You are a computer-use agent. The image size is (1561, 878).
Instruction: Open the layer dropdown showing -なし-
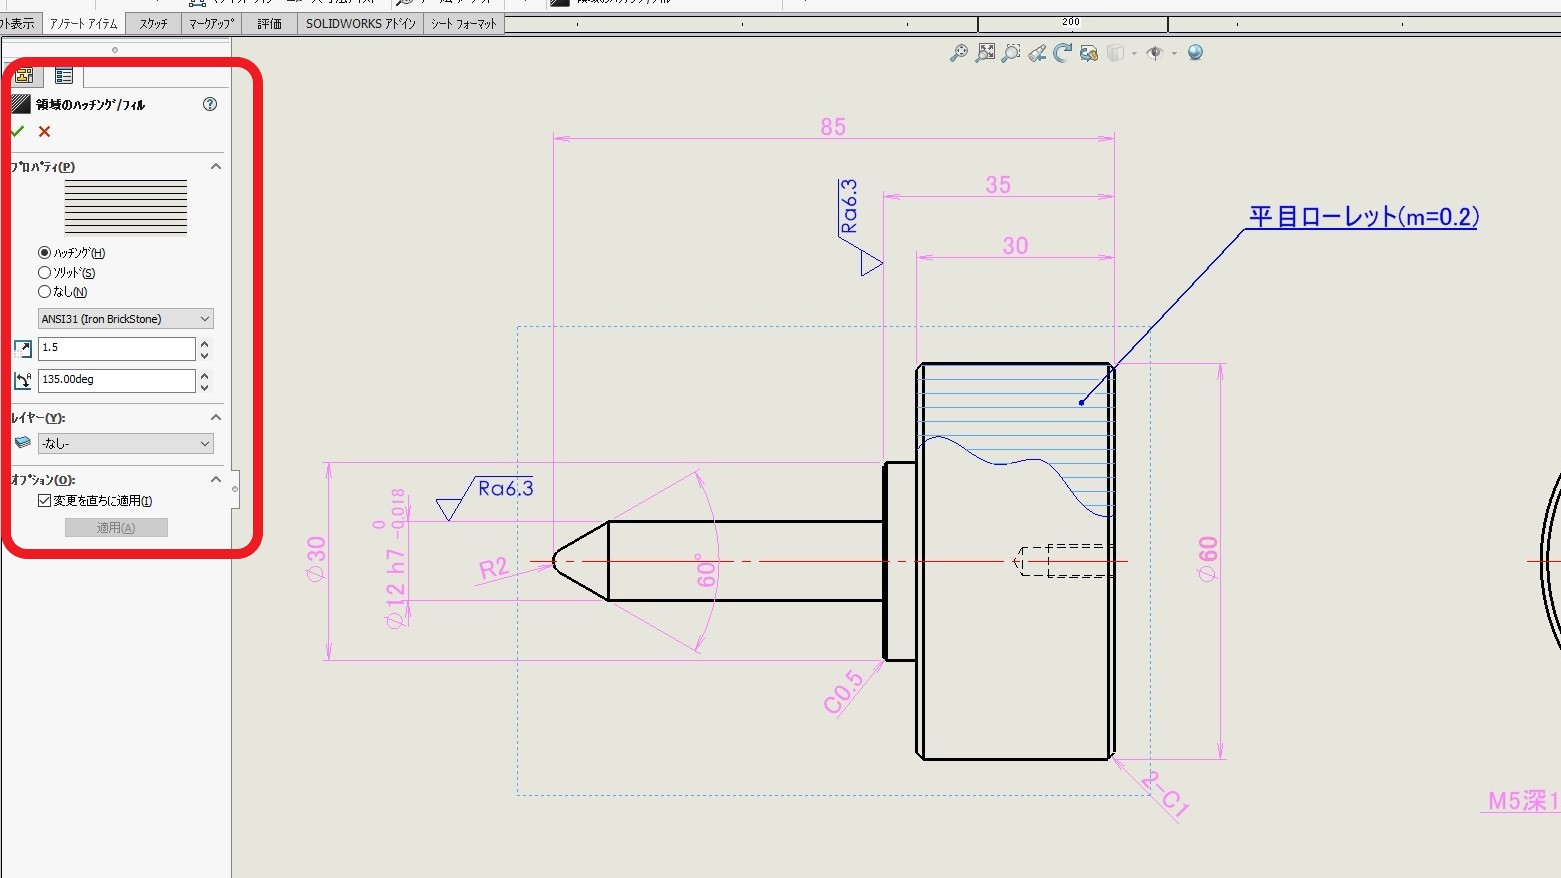125,443
